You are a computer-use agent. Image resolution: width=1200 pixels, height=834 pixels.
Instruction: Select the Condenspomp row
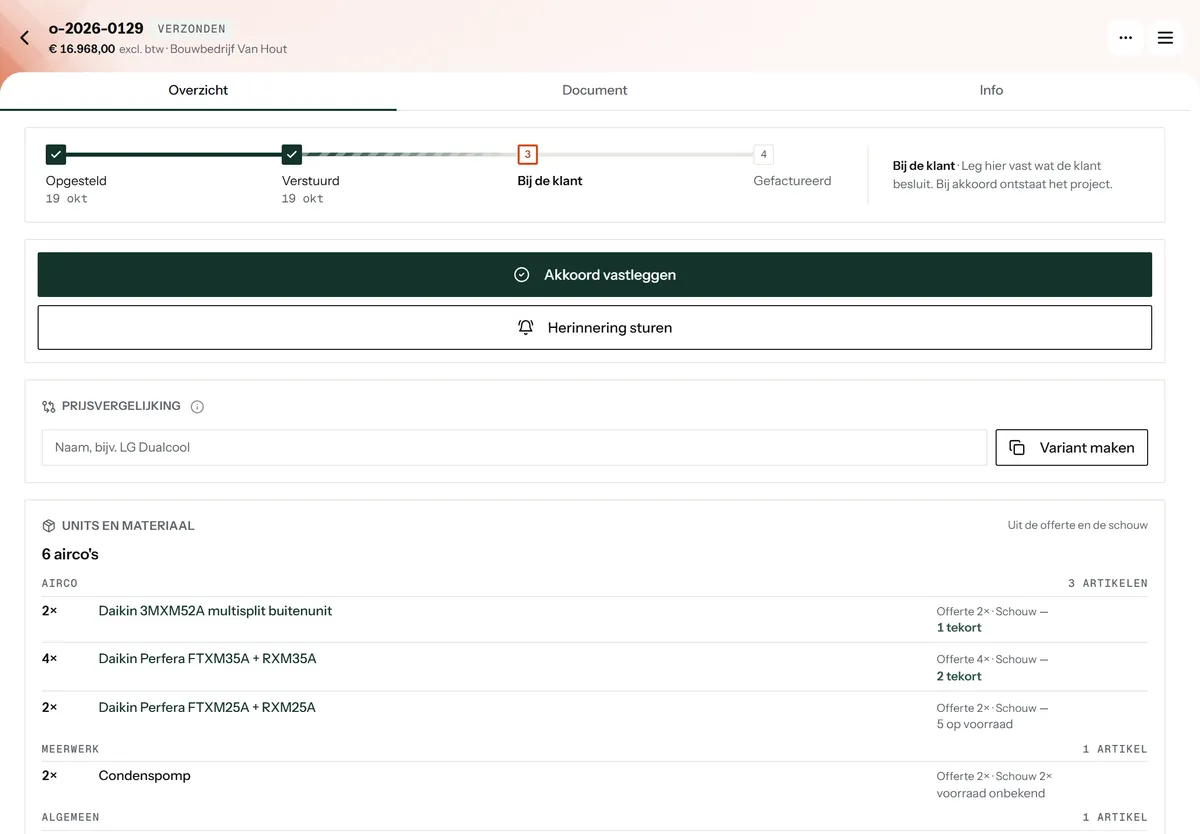595,785
